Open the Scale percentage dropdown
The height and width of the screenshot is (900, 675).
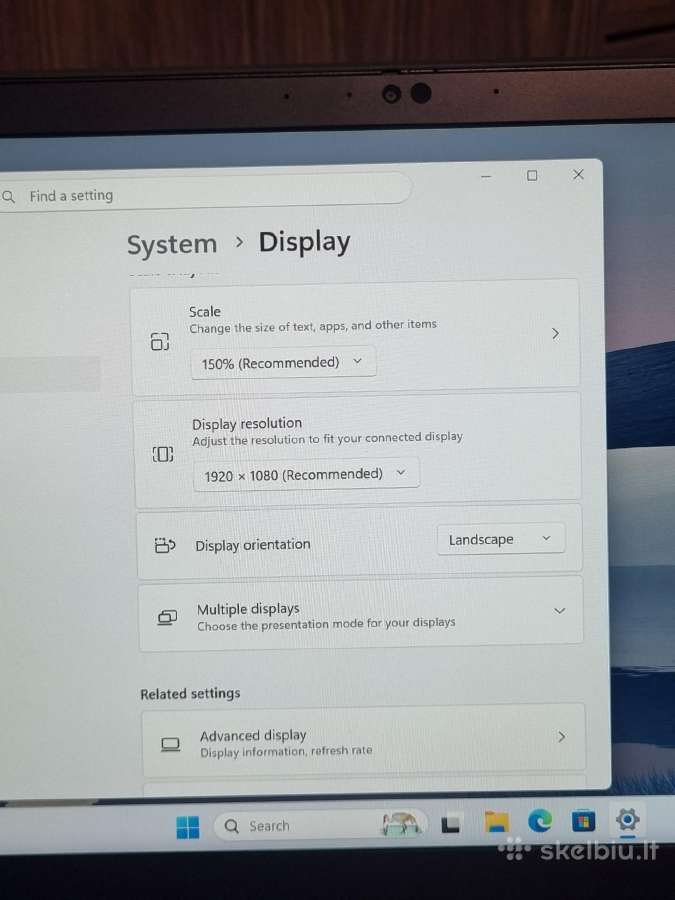coord(284,362)
